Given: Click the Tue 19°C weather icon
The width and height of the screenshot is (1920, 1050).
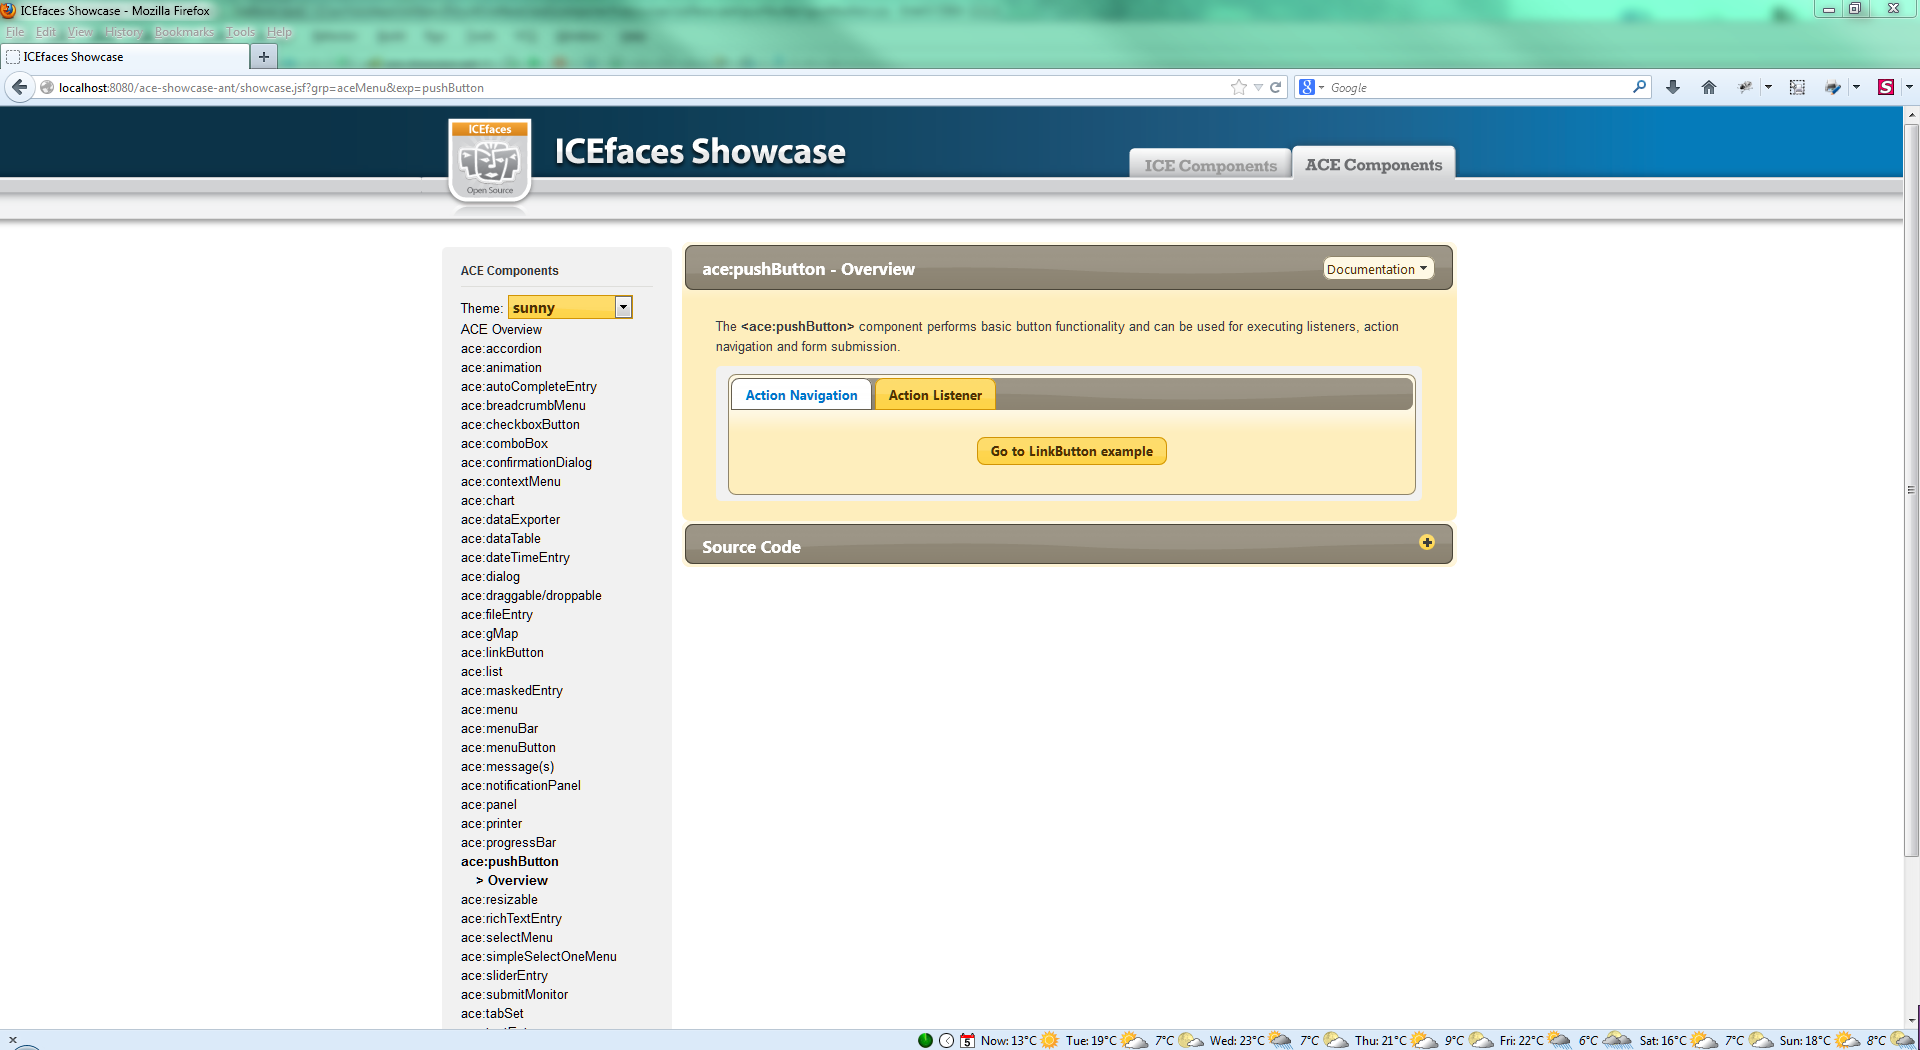Looking at the screenshot, I should pyautogui.click(x=1134, y=1040).
